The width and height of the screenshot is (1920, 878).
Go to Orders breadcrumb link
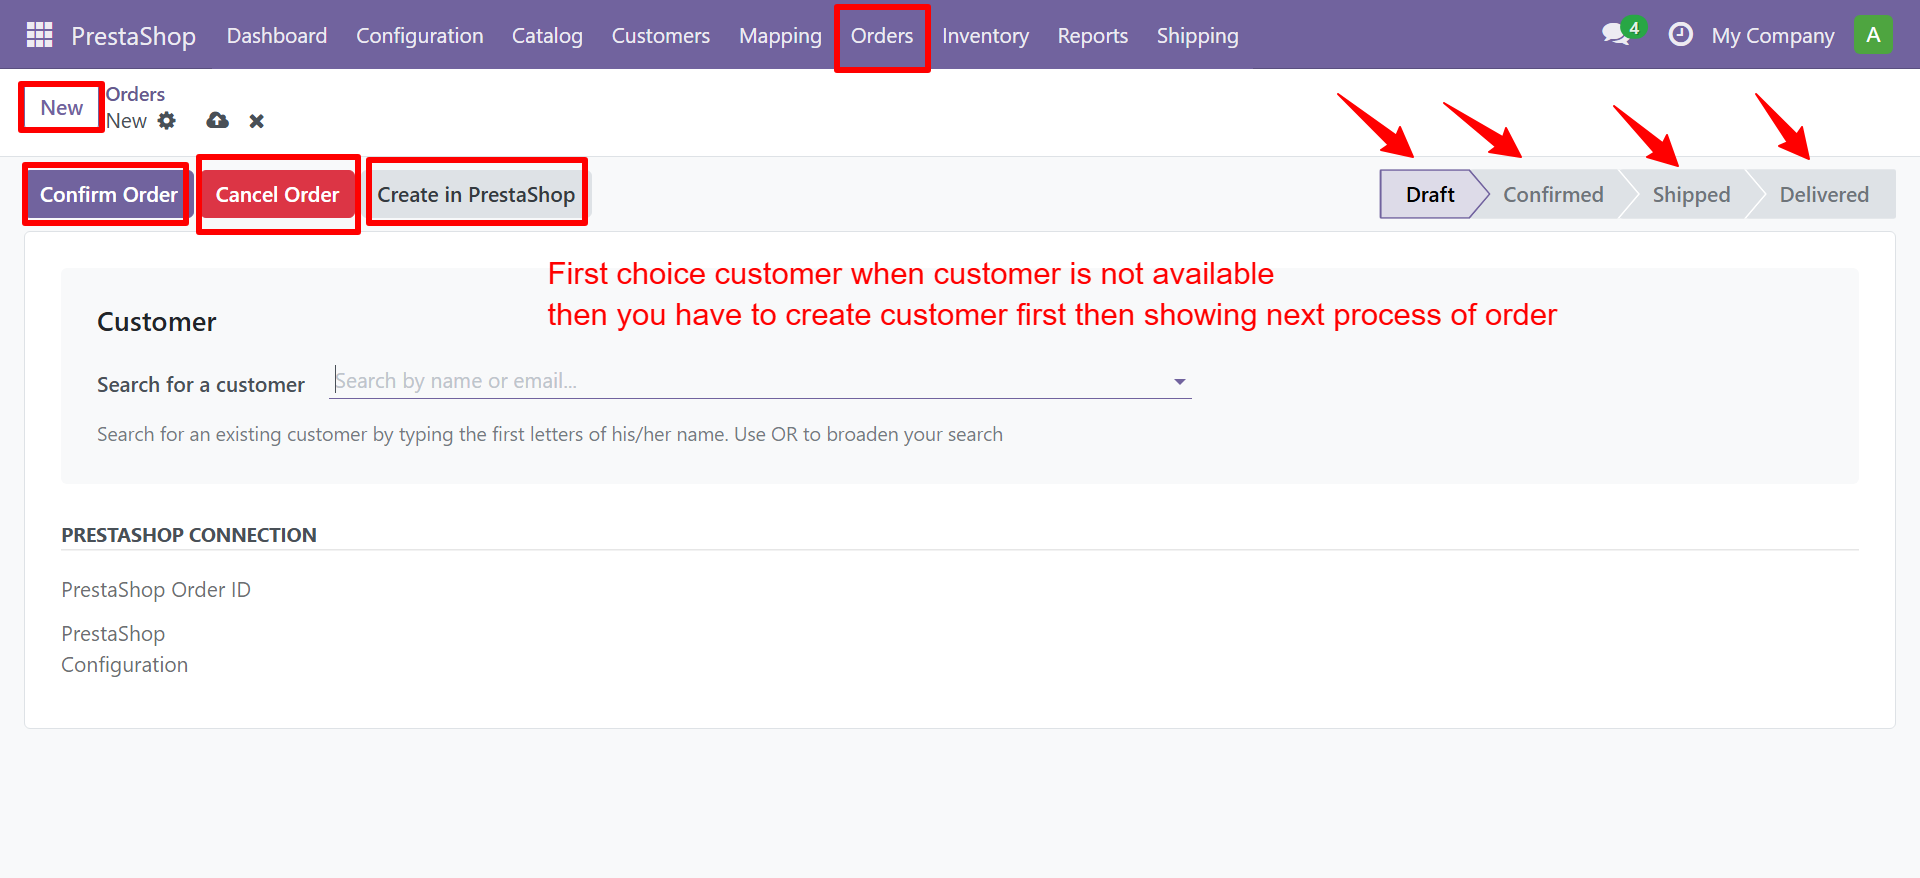135,94
